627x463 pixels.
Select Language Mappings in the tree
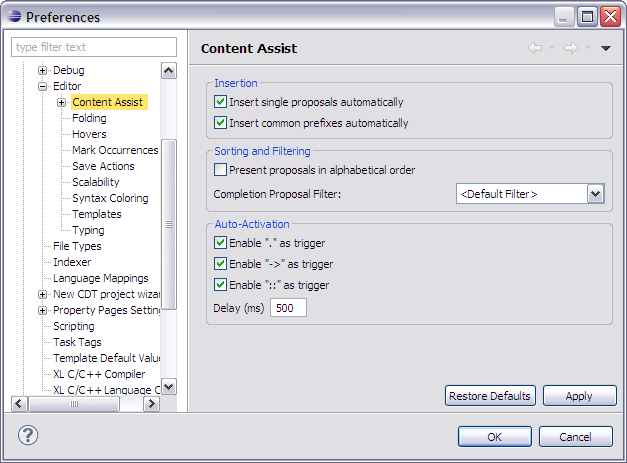[x=101, y=278]
